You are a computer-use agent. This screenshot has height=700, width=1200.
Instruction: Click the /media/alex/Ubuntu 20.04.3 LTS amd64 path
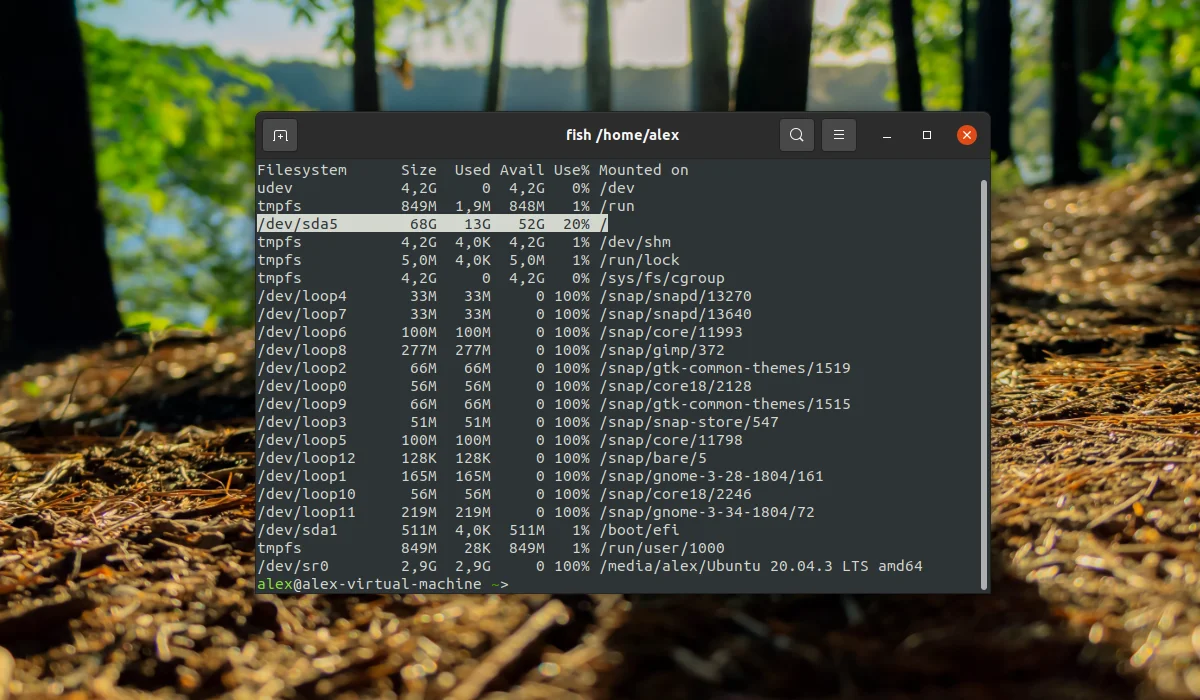(761, 566)
